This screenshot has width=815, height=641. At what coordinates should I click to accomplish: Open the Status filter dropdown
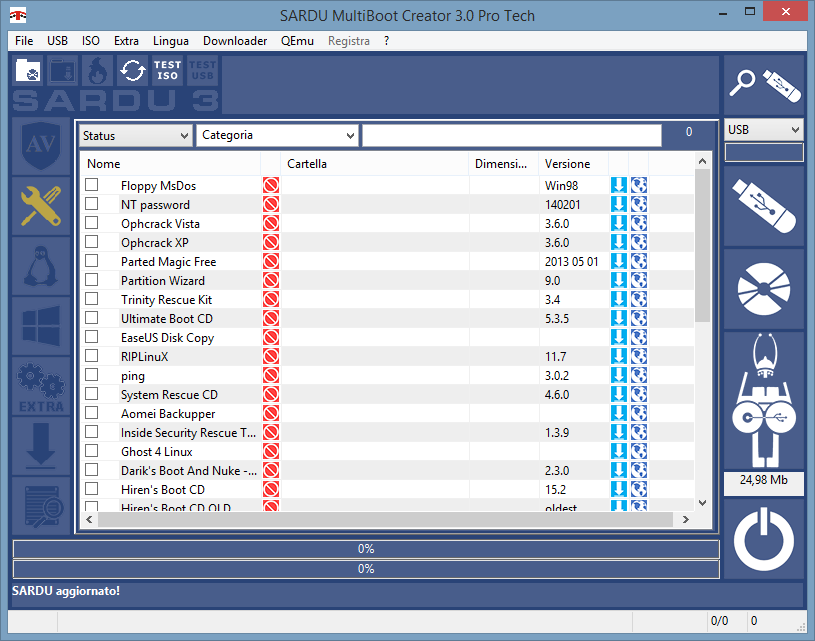[x=135, y=136]
